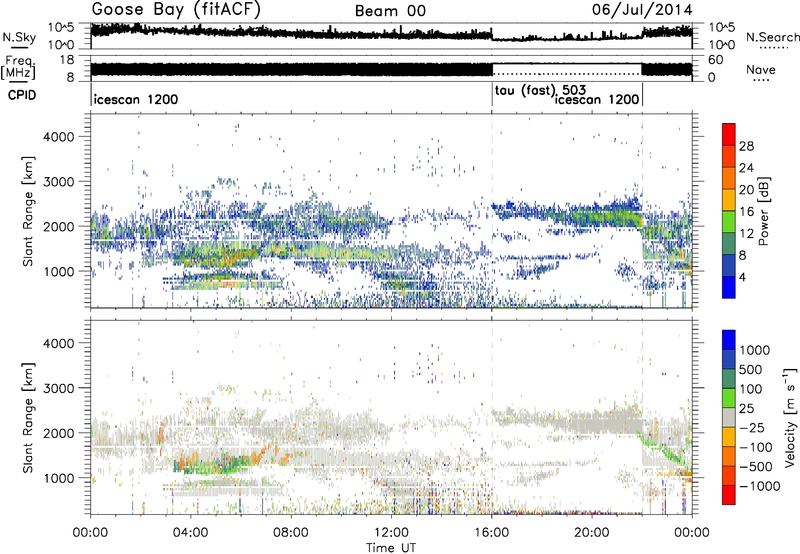Click 'Slant Range [km]' label of velocity panel
Screen dimensions: 800x554
[x=28, y=417]
